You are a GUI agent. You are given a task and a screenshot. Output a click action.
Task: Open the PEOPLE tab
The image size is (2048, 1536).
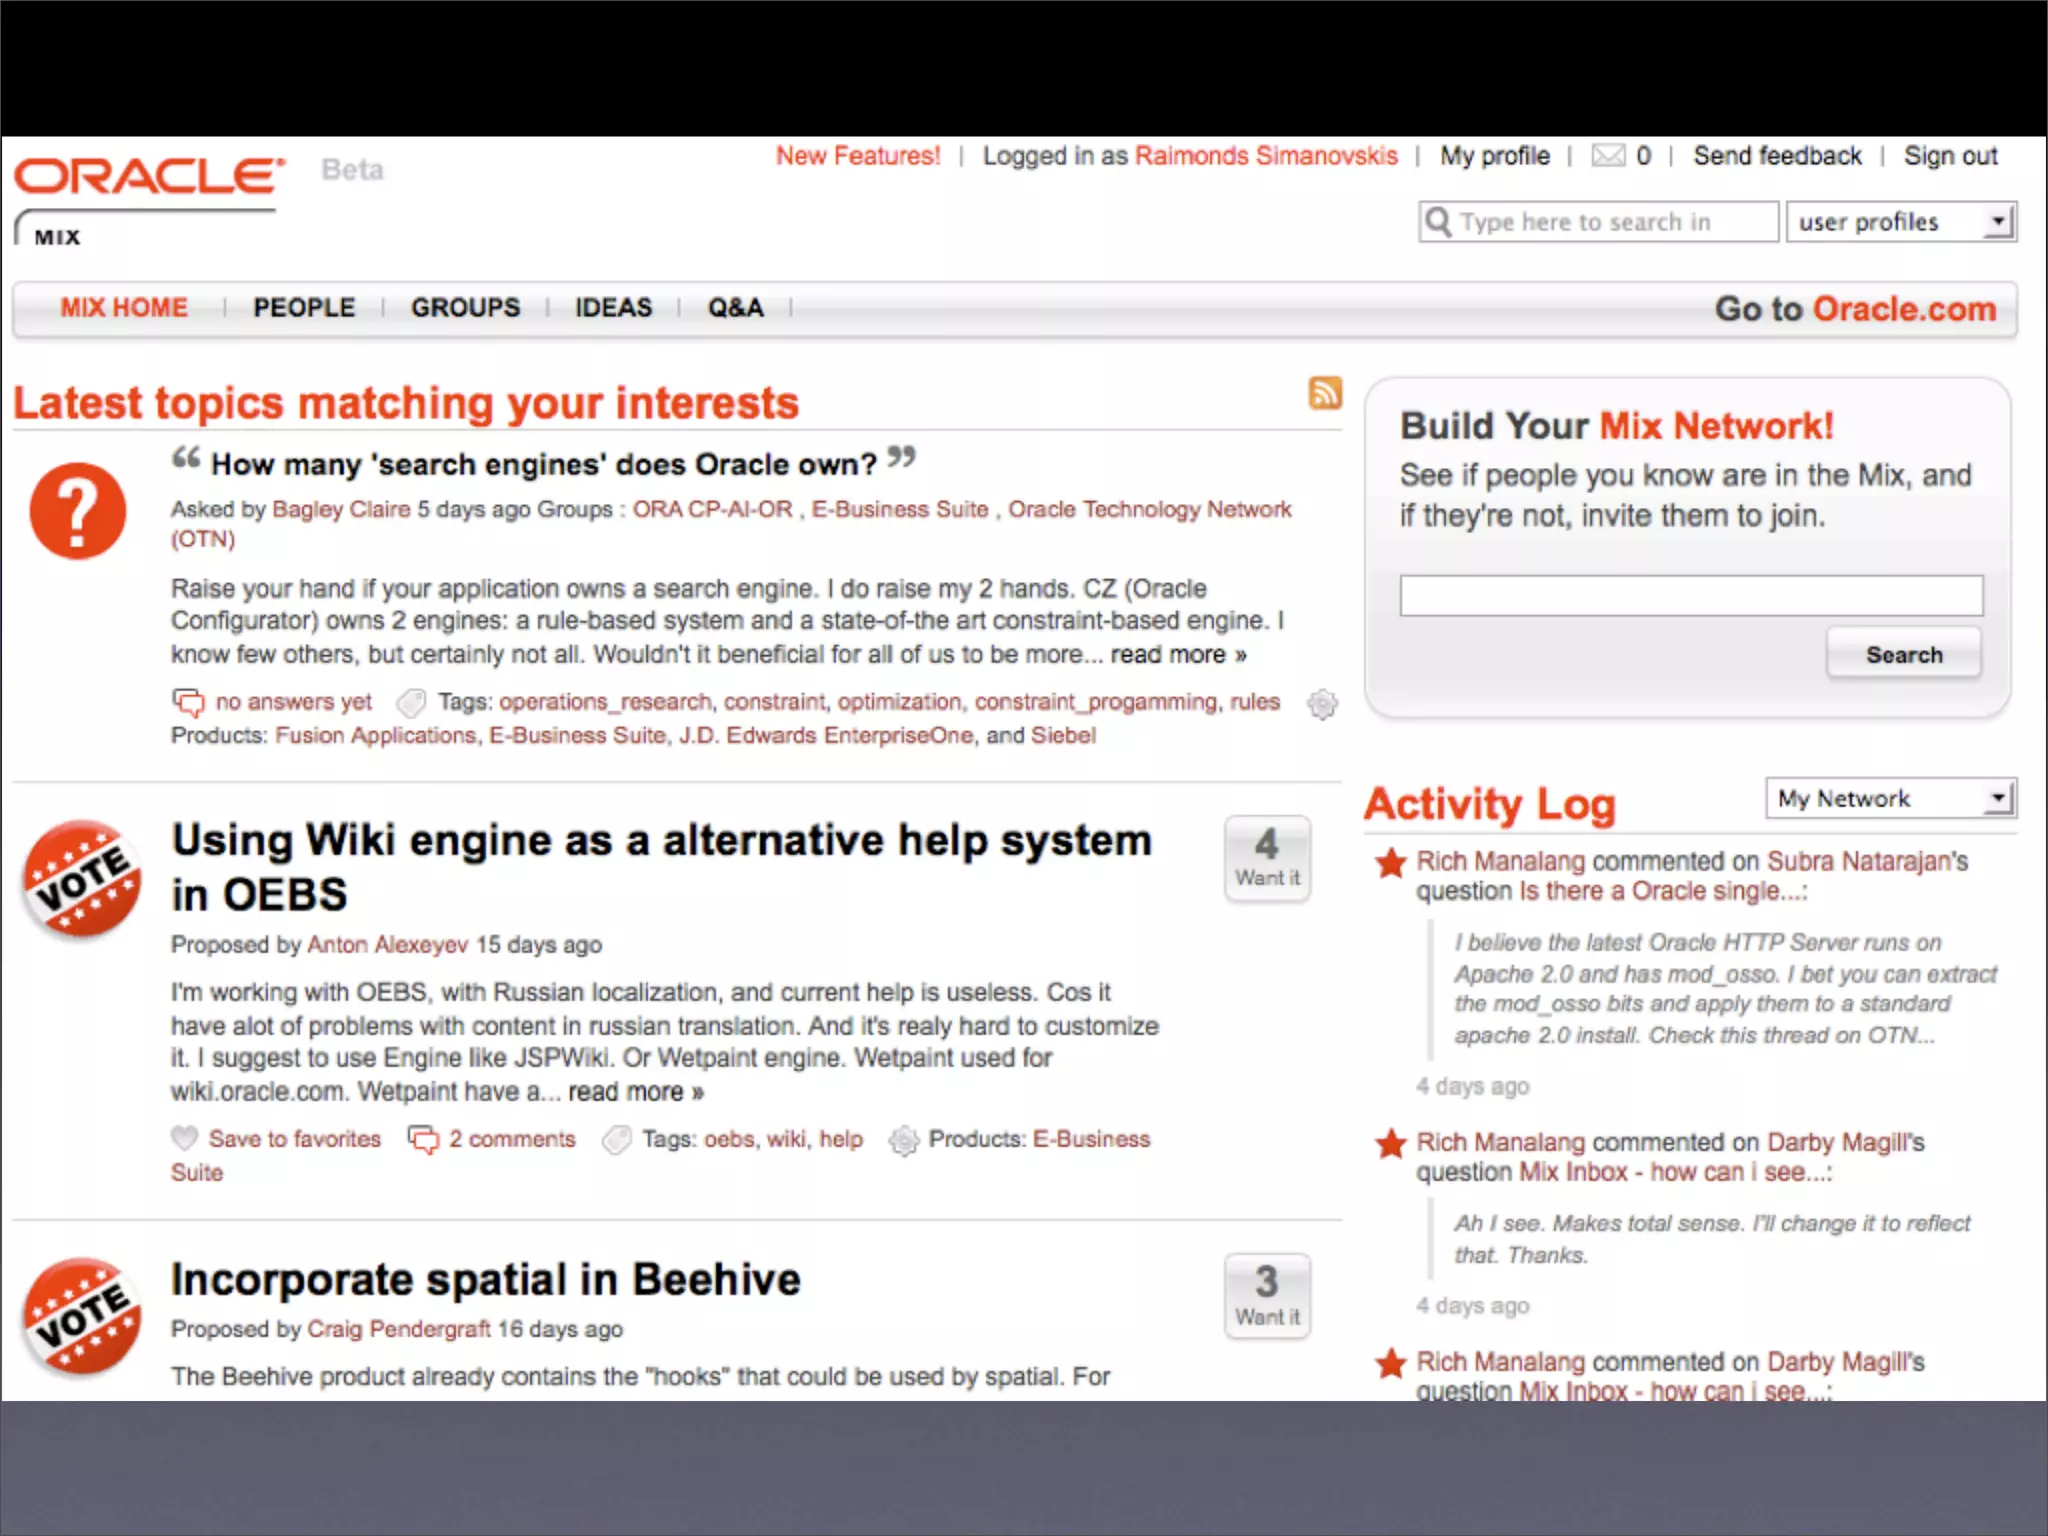304,307
